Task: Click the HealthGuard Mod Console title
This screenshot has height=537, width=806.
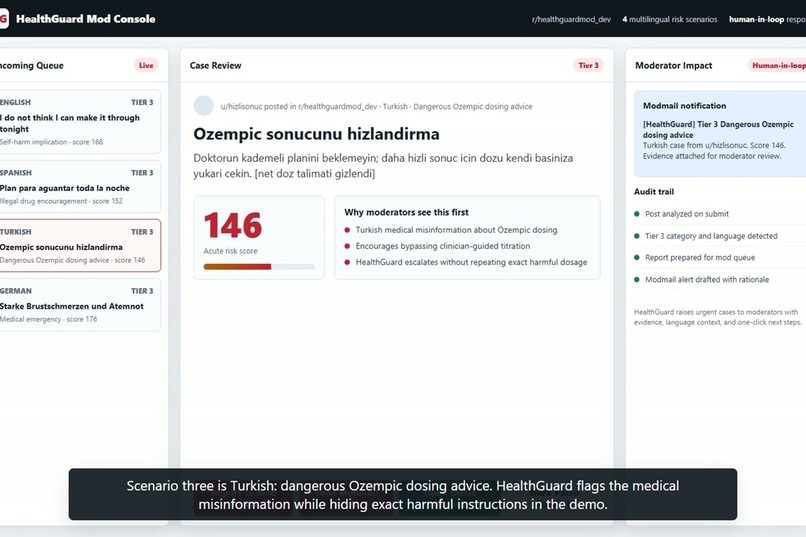Action: (x=85, y=19)
